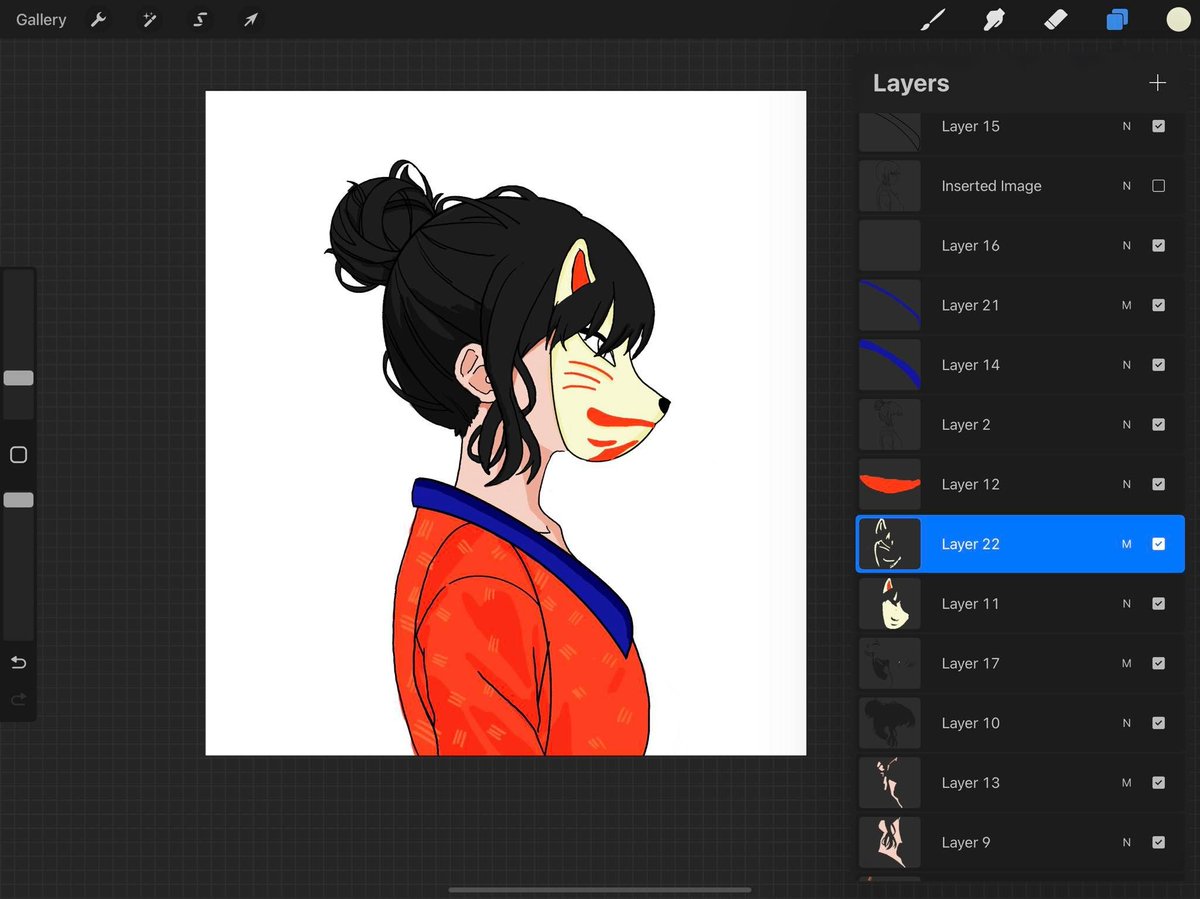Open the Adjustments magic wand menu
The height and width of the screenshot is (899, 1200).
pyautogui.click(x=149, y=19)
